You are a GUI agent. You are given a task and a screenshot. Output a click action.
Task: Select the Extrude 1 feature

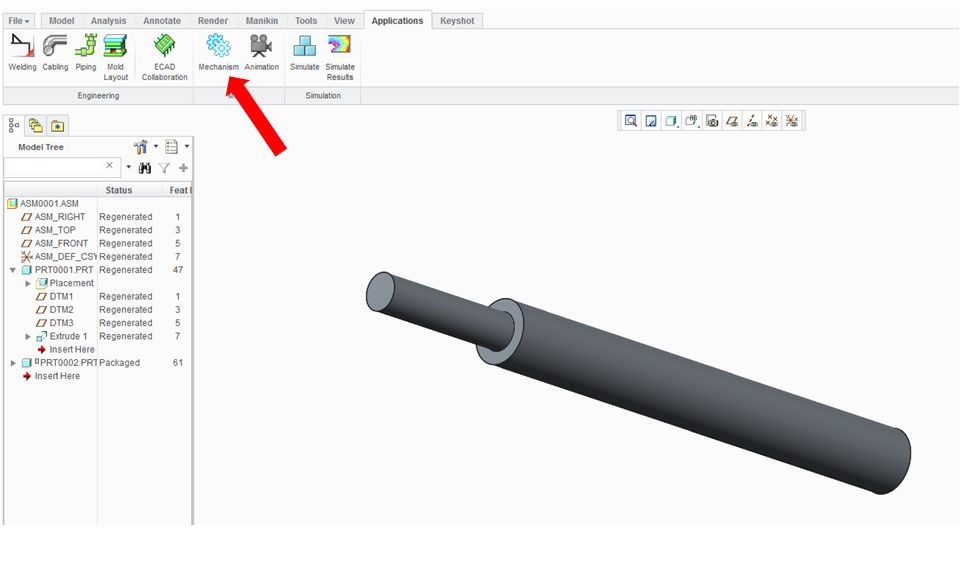[68, 336]
